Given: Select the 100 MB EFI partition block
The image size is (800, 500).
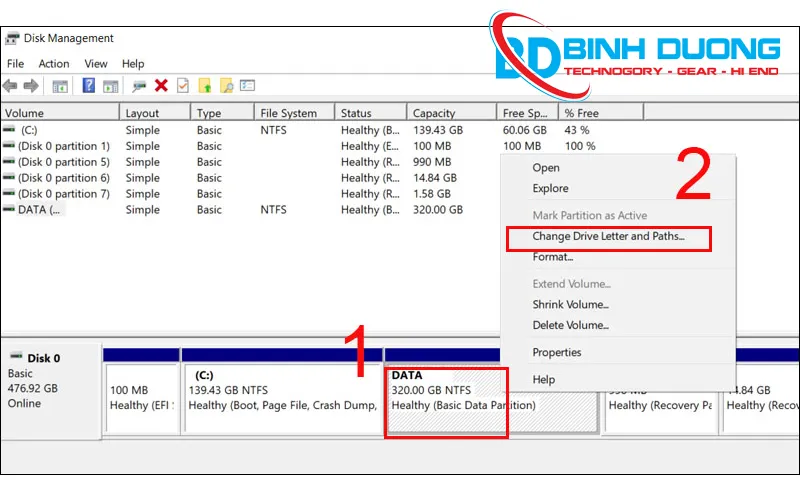Looking at the screenshot, I should click(x=142, y=398).
